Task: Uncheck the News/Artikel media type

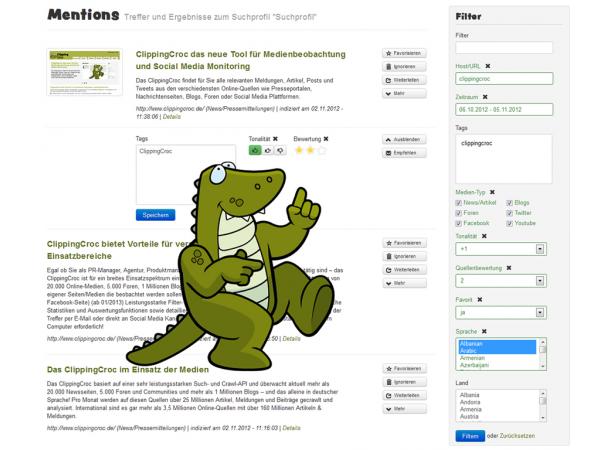Action: [458, 203]
